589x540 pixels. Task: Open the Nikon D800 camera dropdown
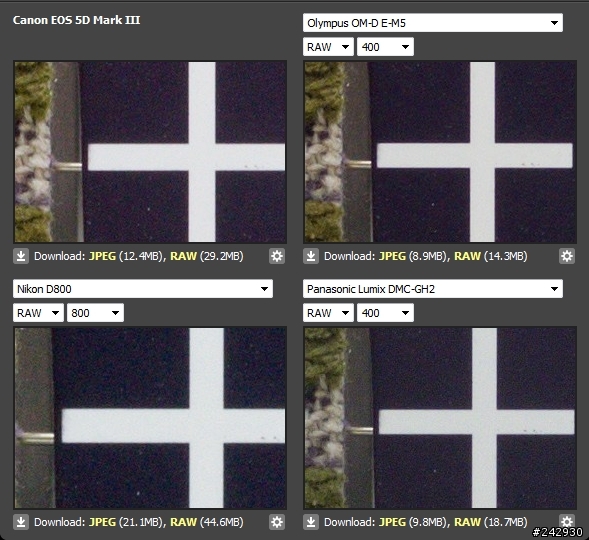point(143,289)
